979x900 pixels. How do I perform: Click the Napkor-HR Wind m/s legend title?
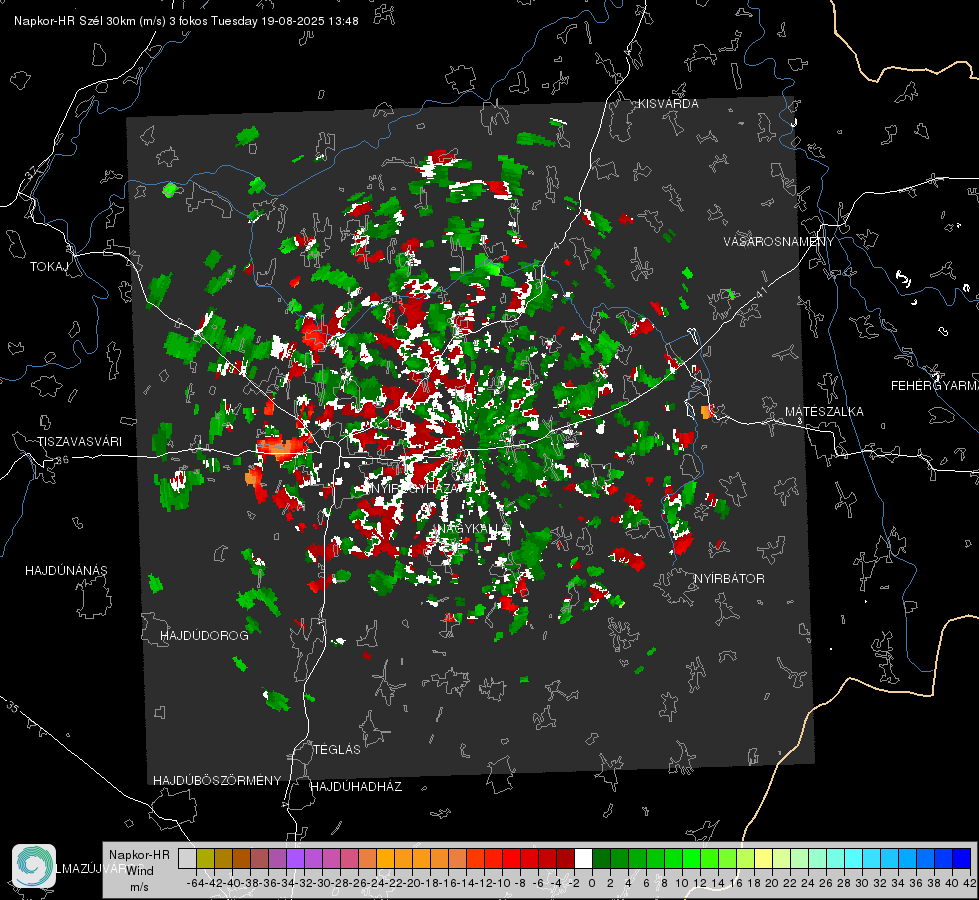(139, 871)
